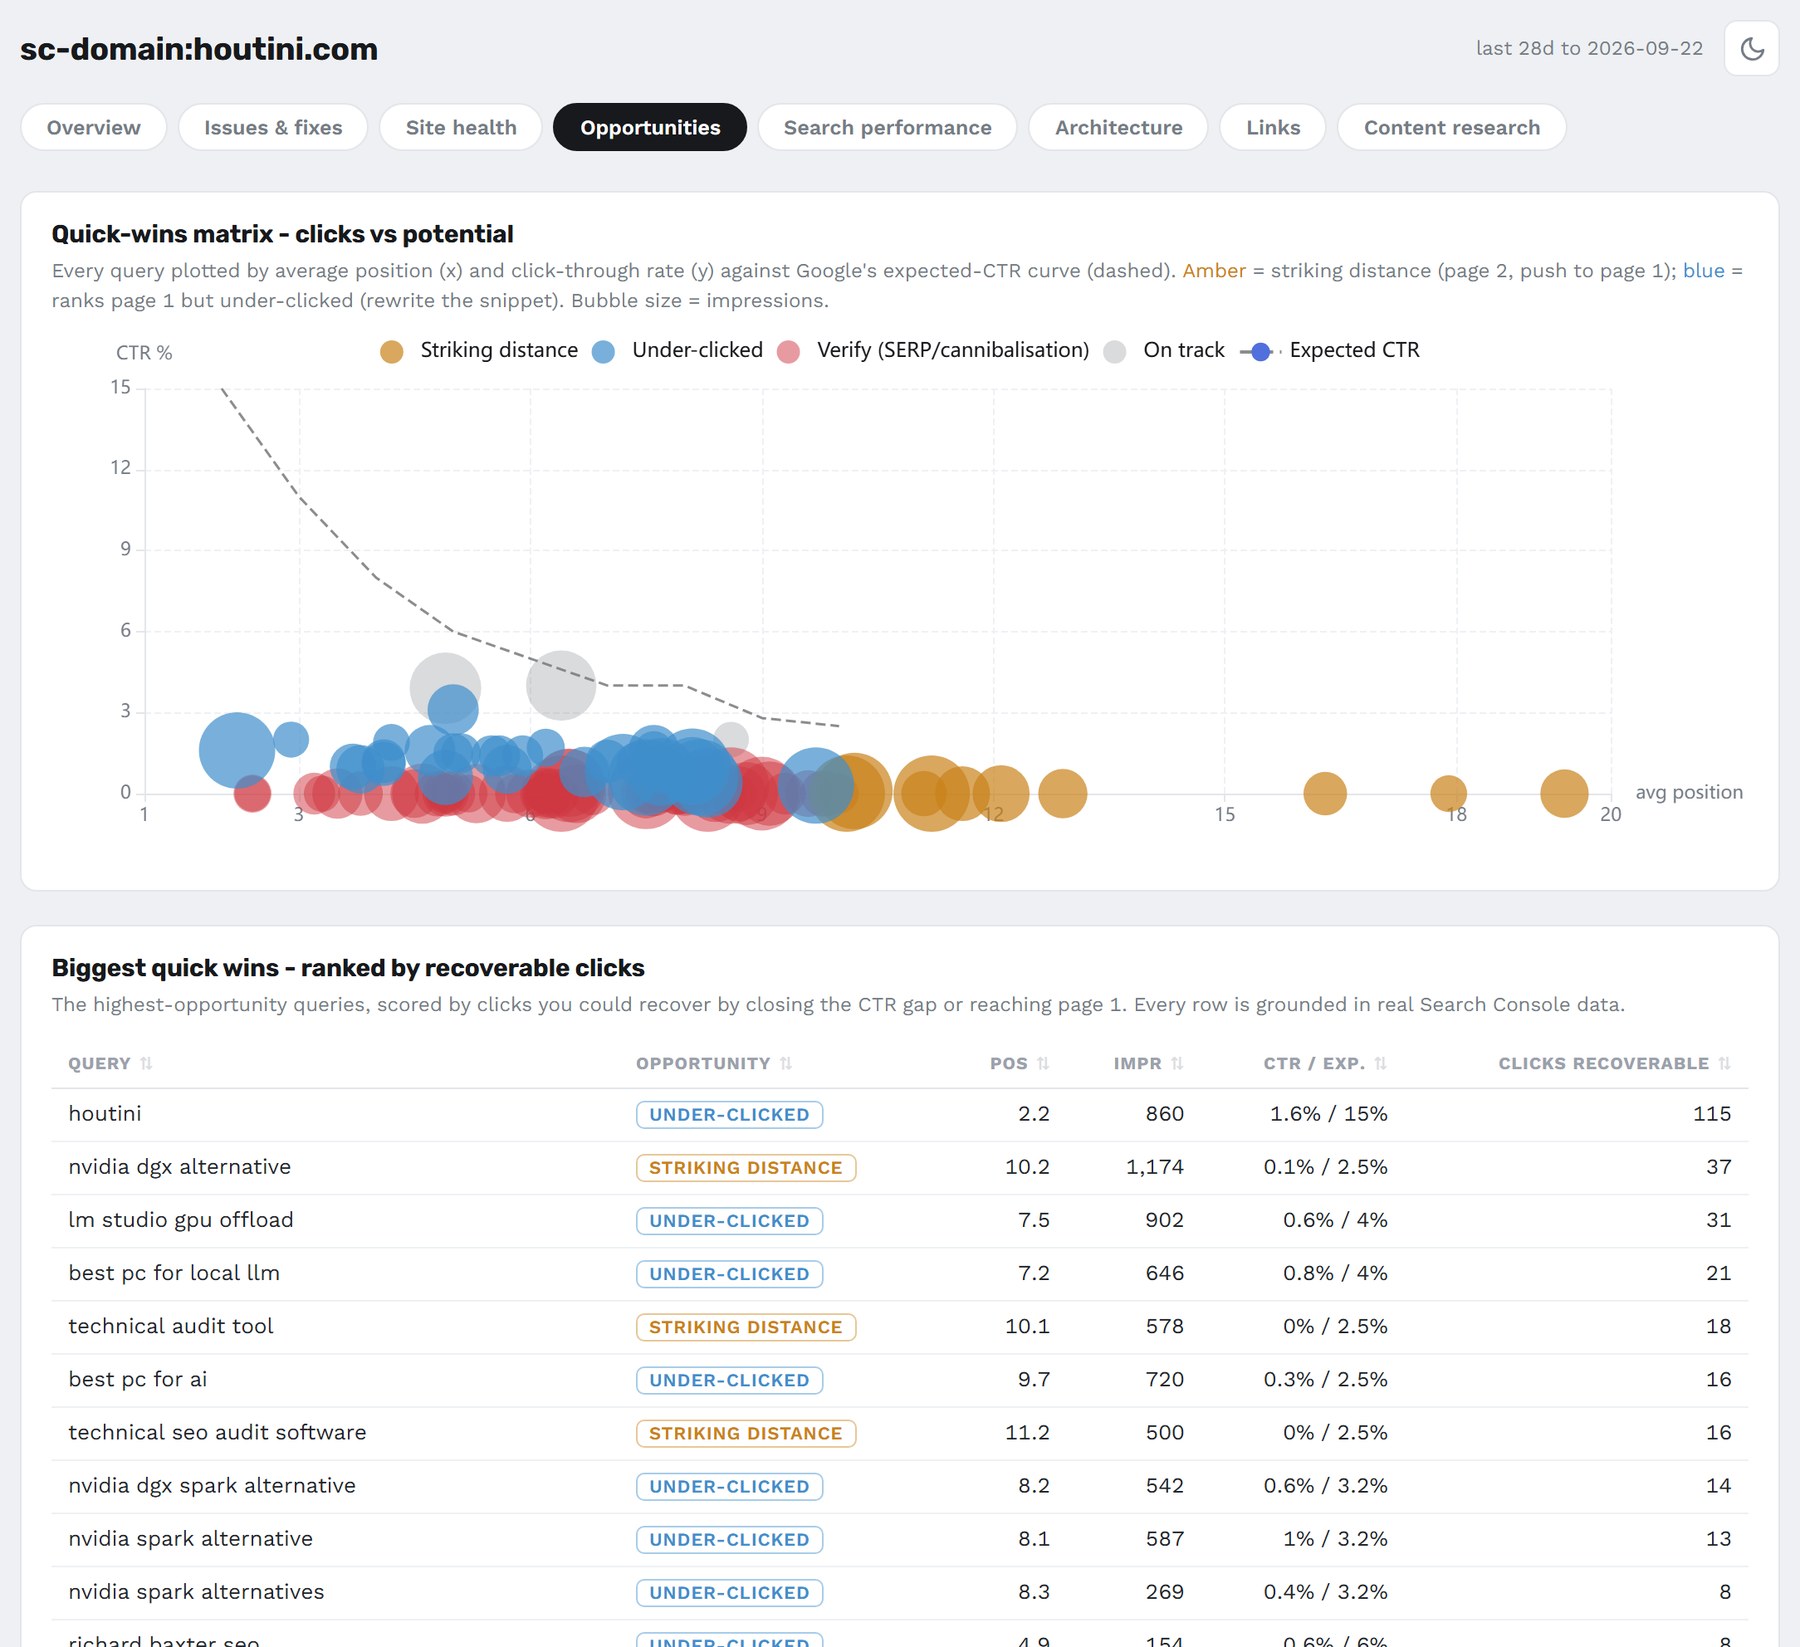Sort table by CTR / EXP. column arrows
The height and width of the screenshot is (1647, 1800).
(1380, 1063)
